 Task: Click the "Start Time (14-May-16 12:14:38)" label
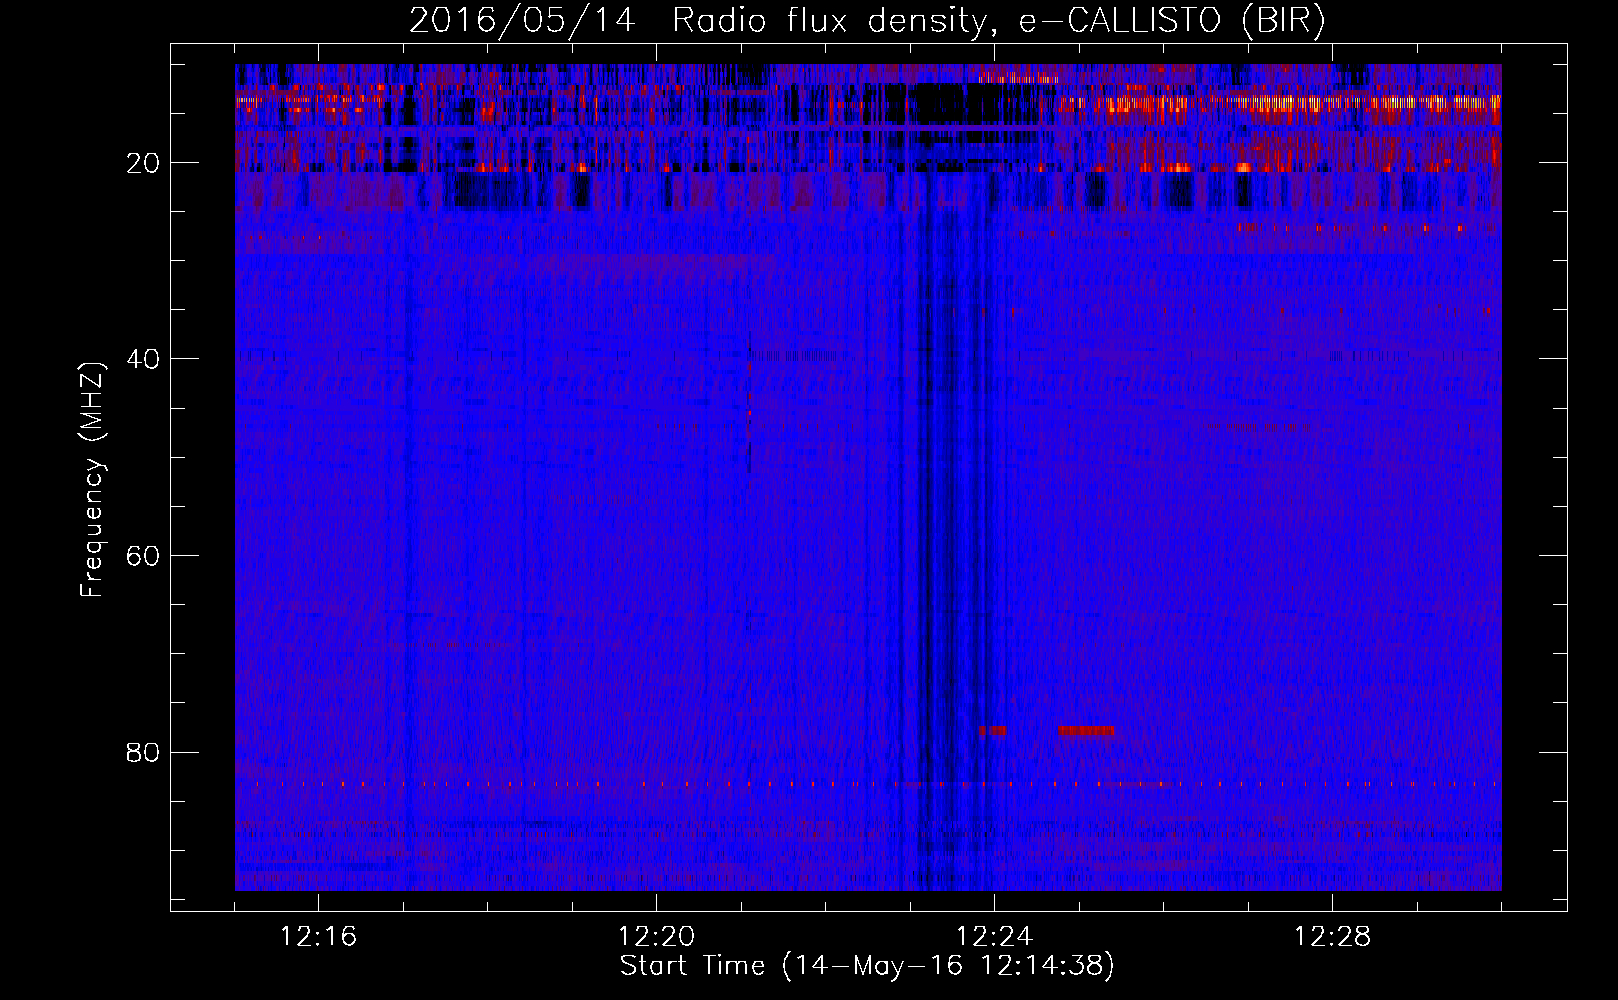866,965
